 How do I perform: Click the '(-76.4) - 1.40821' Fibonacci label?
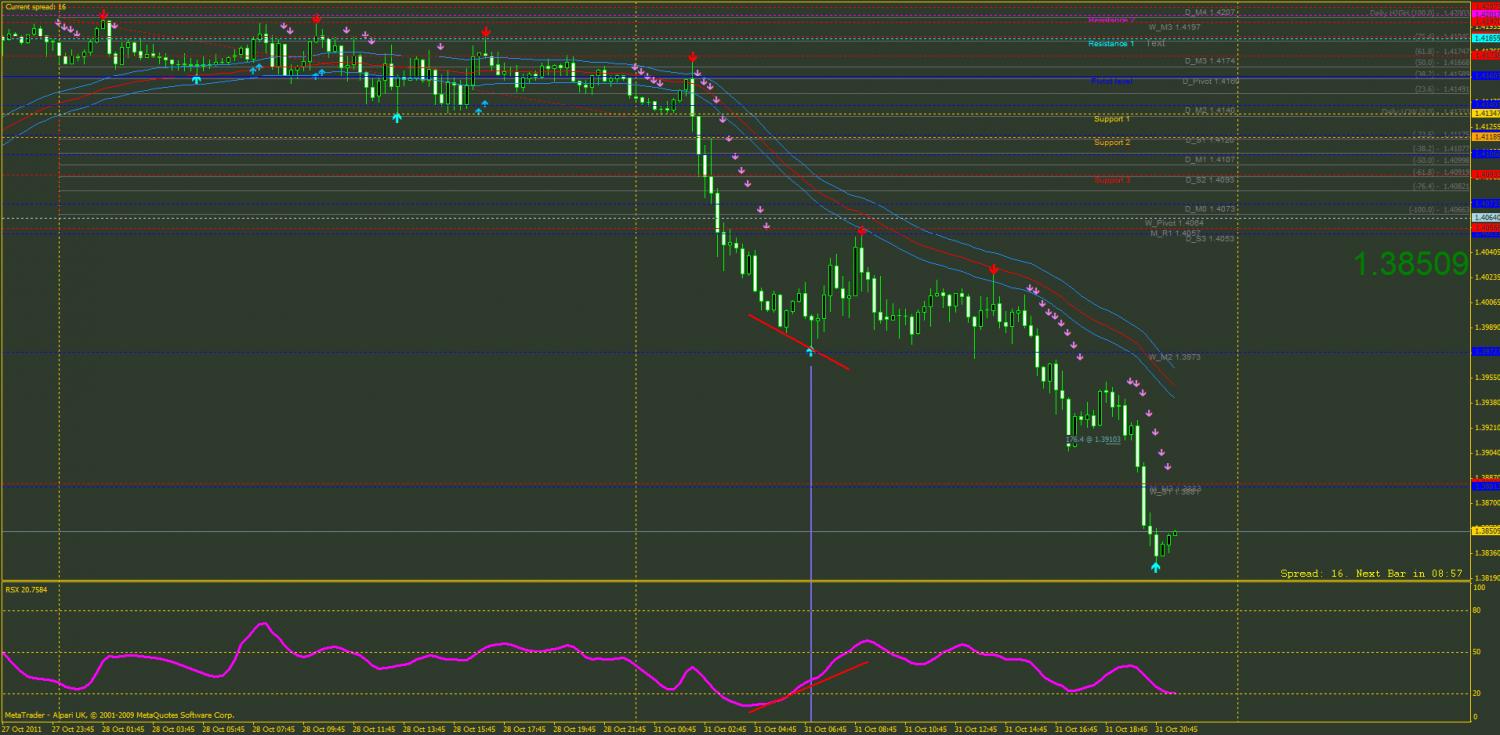tap(1441, 186)
